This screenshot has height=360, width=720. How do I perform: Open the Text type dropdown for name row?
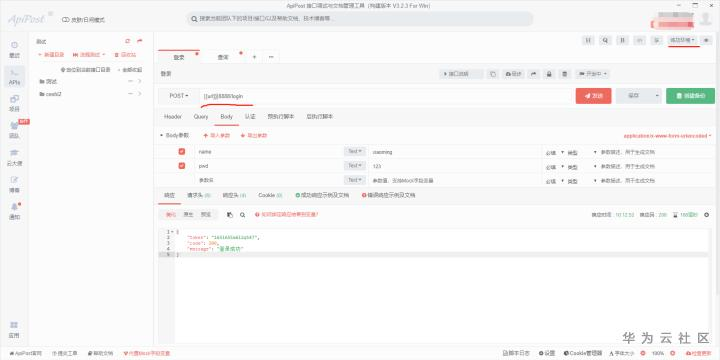tap(355, 152)
